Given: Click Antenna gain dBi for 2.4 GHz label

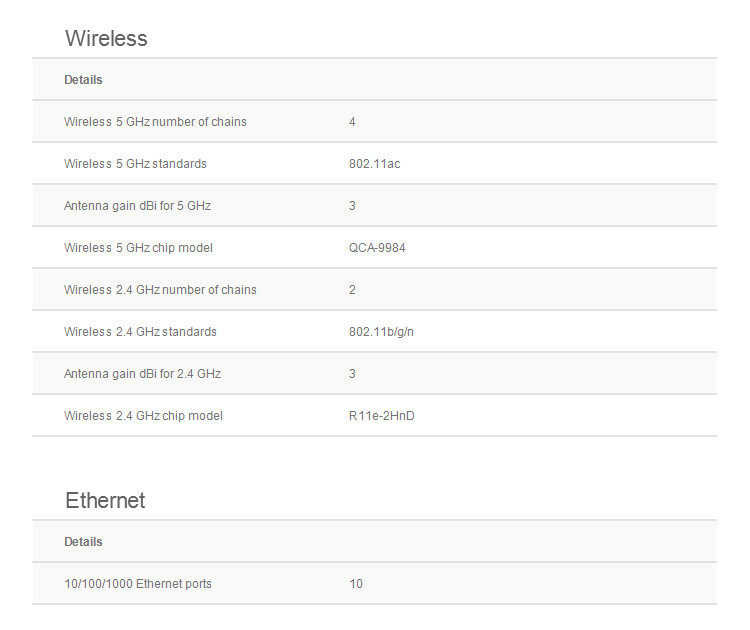Looking at the screenshot, I should coord(143,374).
